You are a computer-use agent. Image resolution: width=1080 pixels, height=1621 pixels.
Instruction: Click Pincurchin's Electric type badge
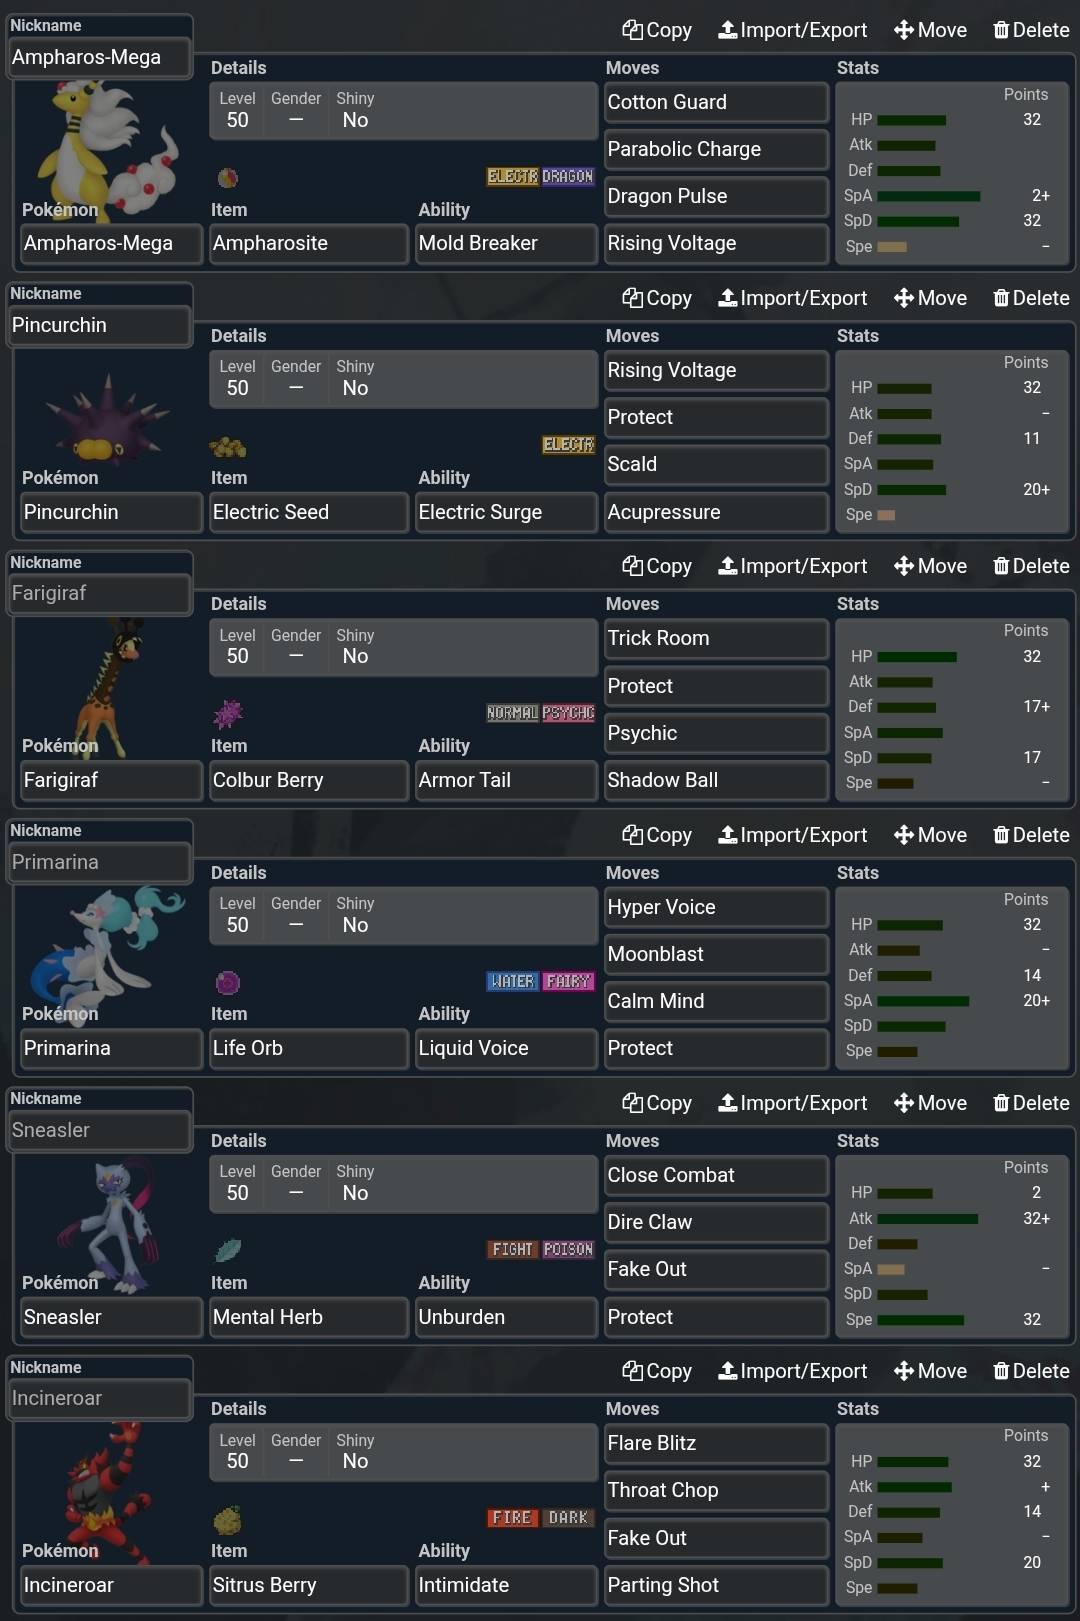point(568,444)
